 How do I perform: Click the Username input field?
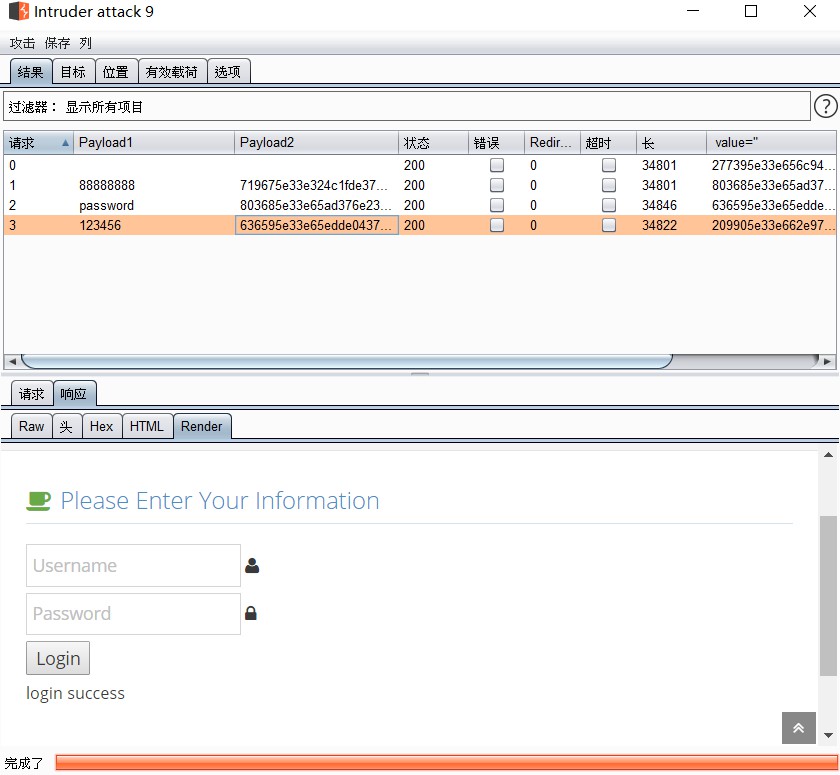[133, 566]
